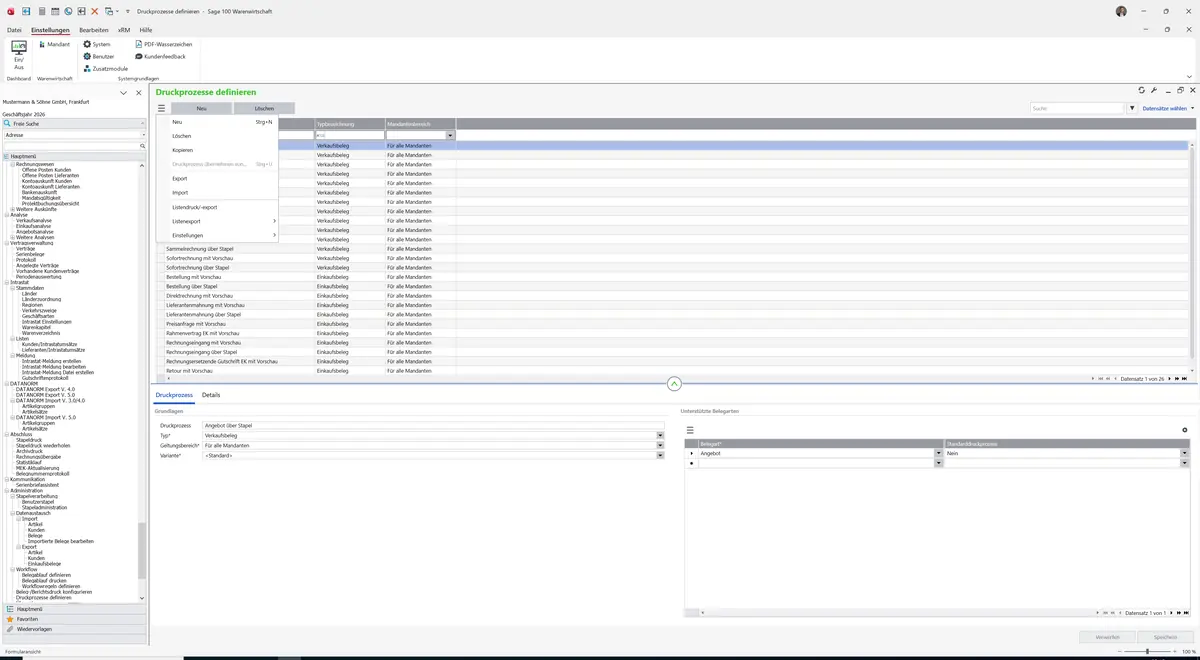1200x660 pixels.
Task: Click the hamburger menu of Unterstützte Belegarten grid
Action: (690, 430)
